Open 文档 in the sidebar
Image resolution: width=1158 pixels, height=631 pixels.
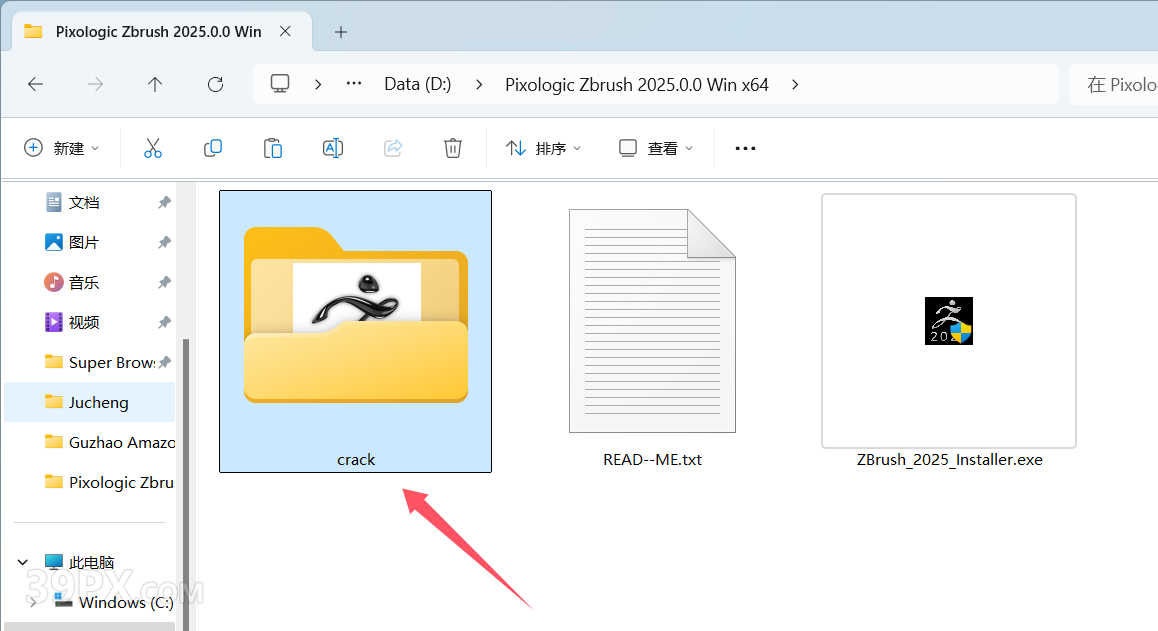pos(84,202)
